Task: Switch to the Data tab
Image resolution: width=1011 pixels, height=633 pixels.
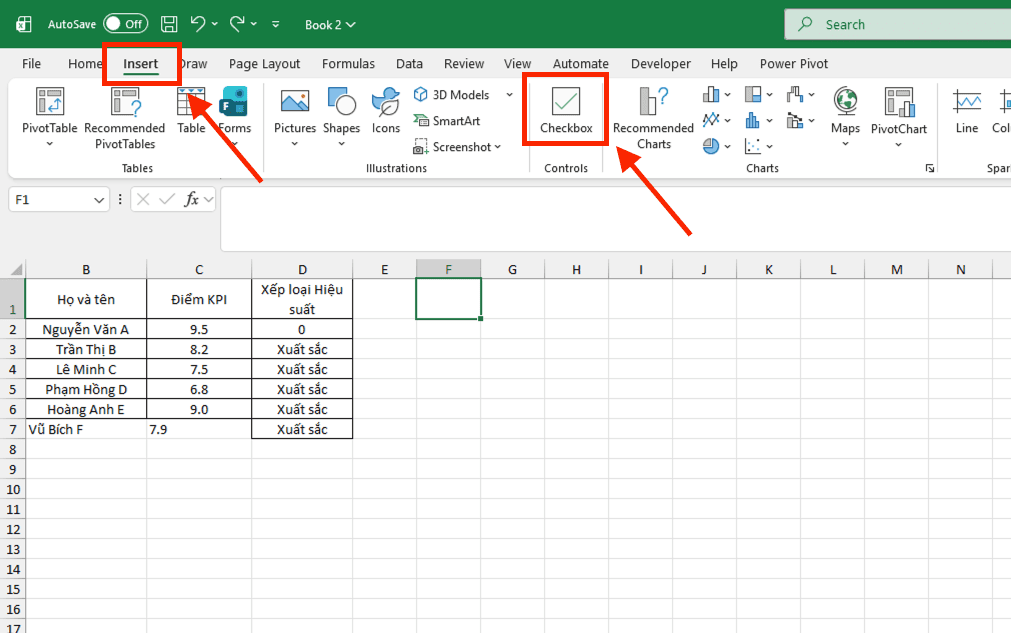Action: (409, 64)
